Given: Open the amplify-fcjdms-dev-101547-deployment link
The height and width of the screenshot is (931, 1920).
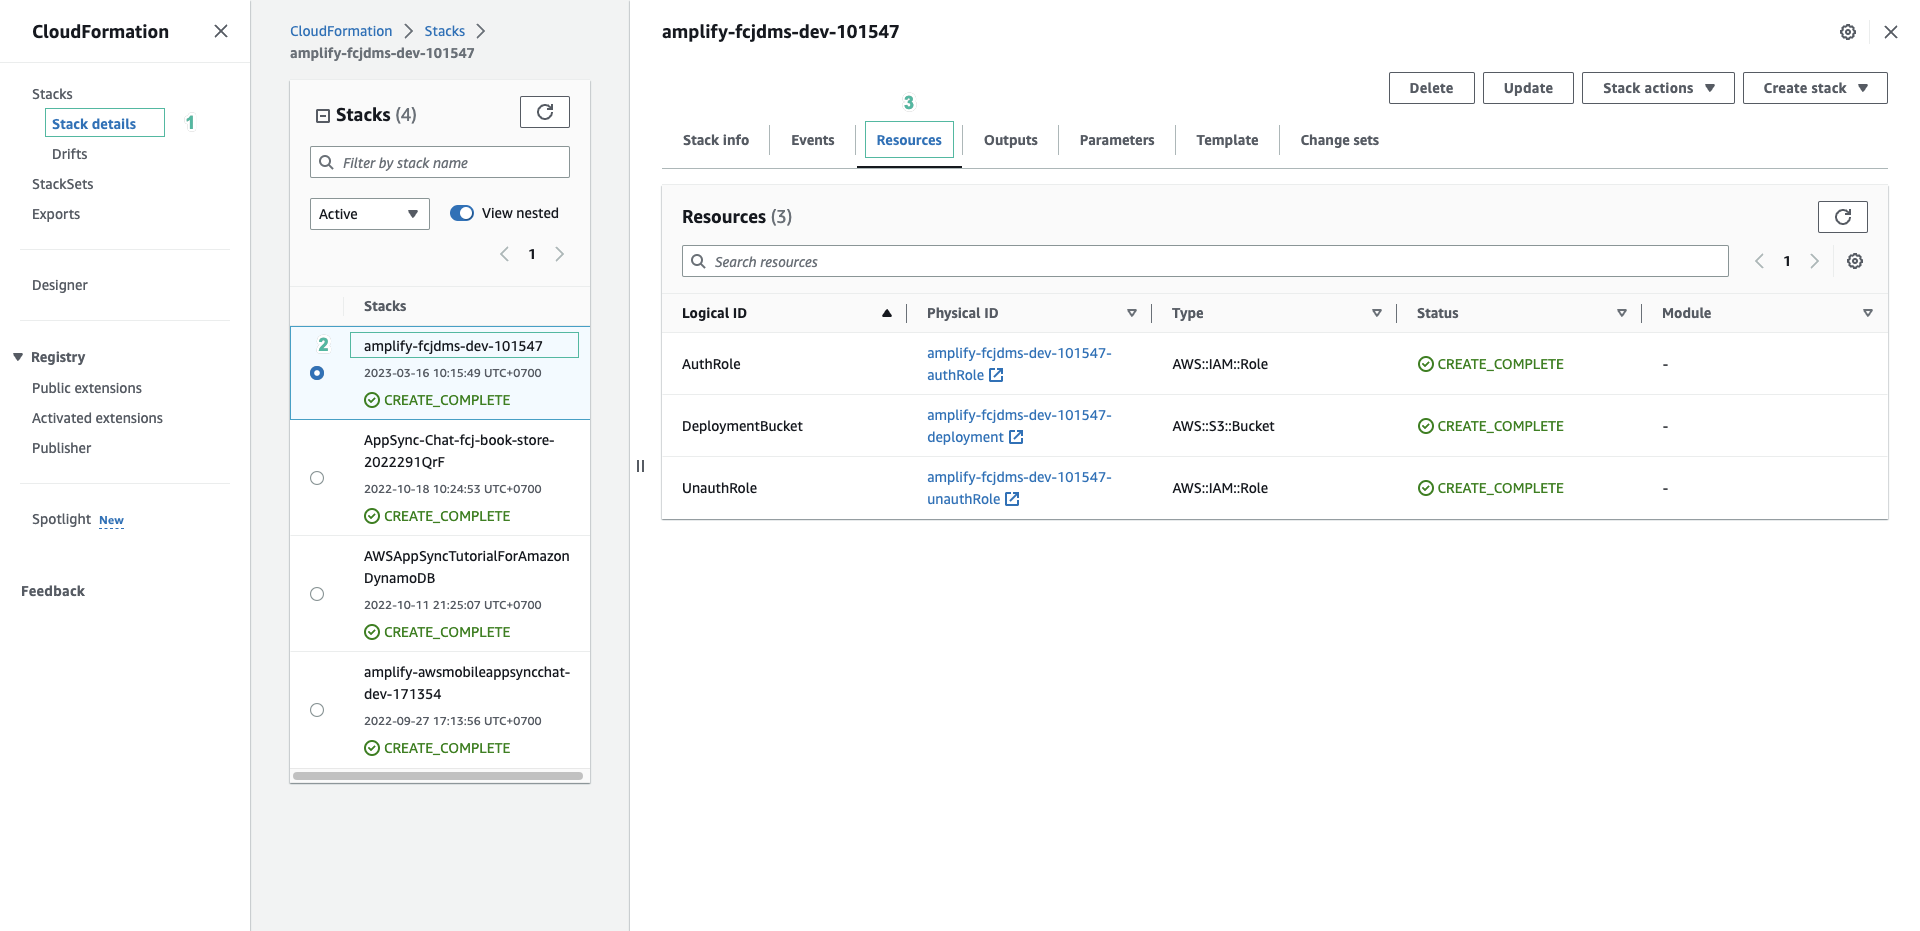Looking at the screenshot, I should pyautogui.click(x=1019, y=426).
